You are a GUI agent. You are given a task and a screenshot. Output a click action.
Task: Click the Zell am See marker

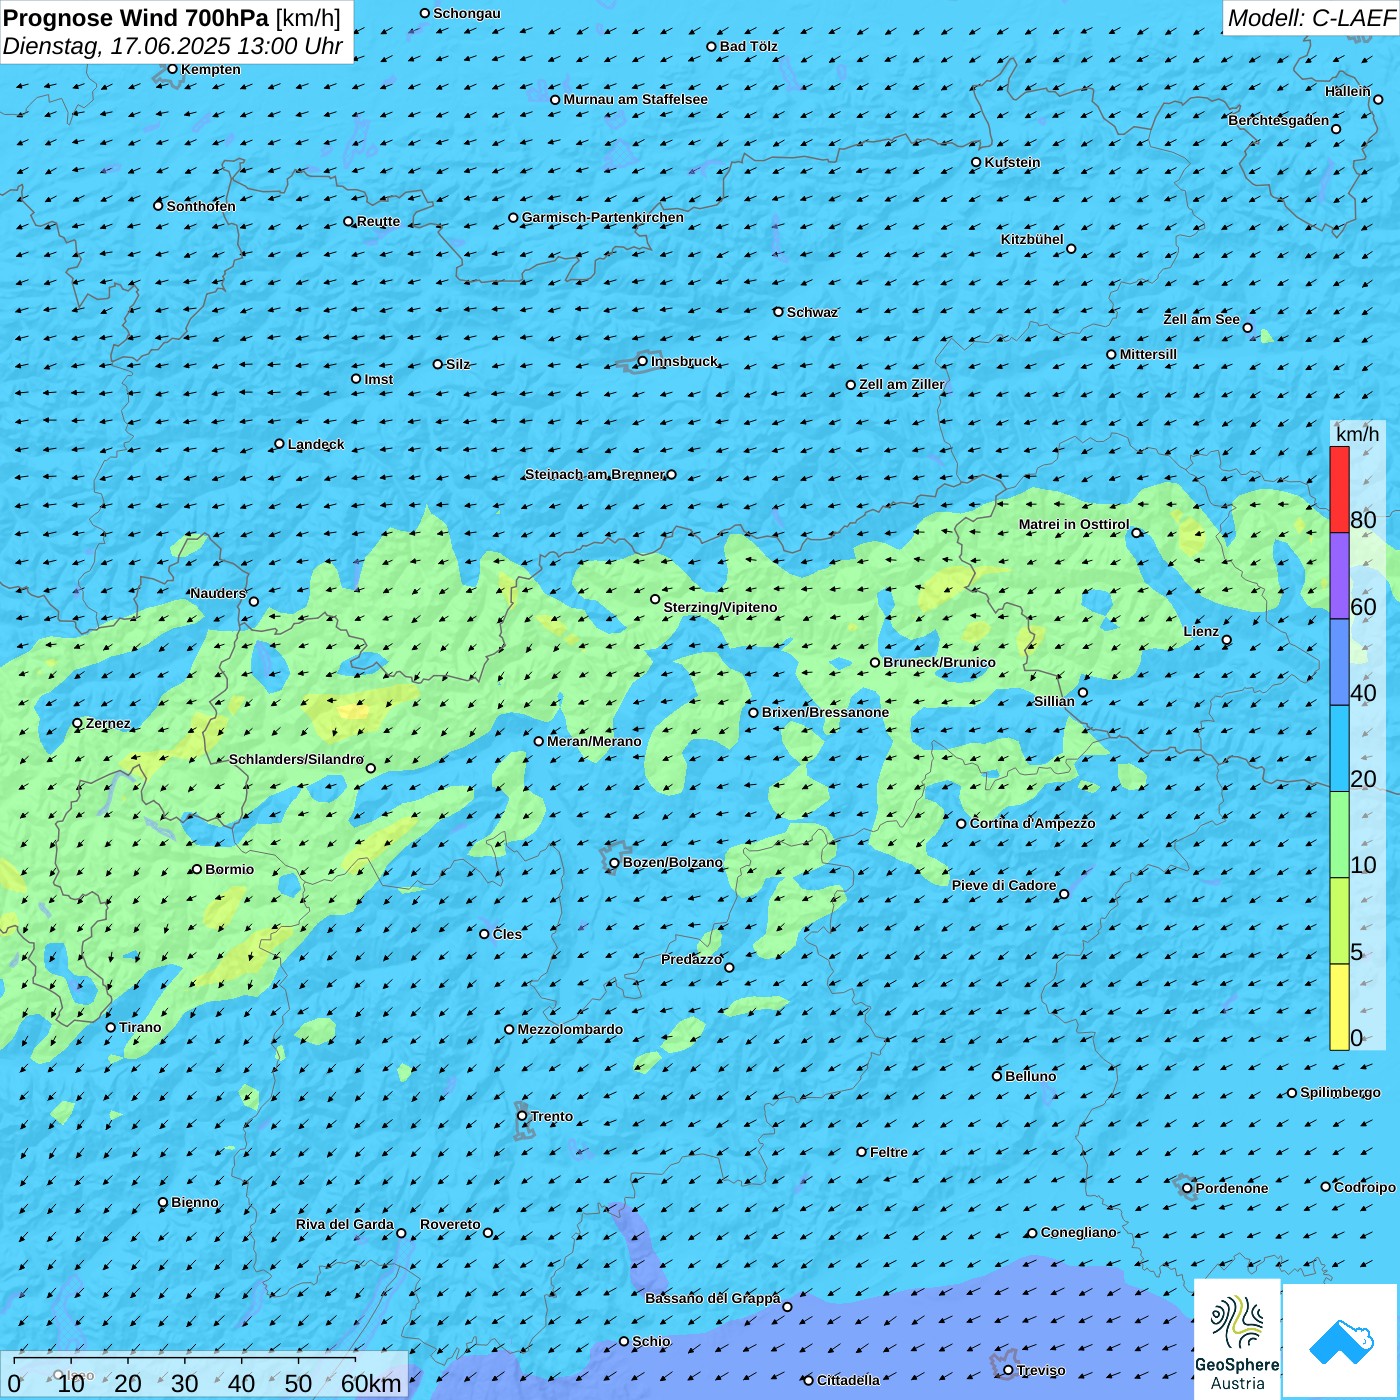1247,328
